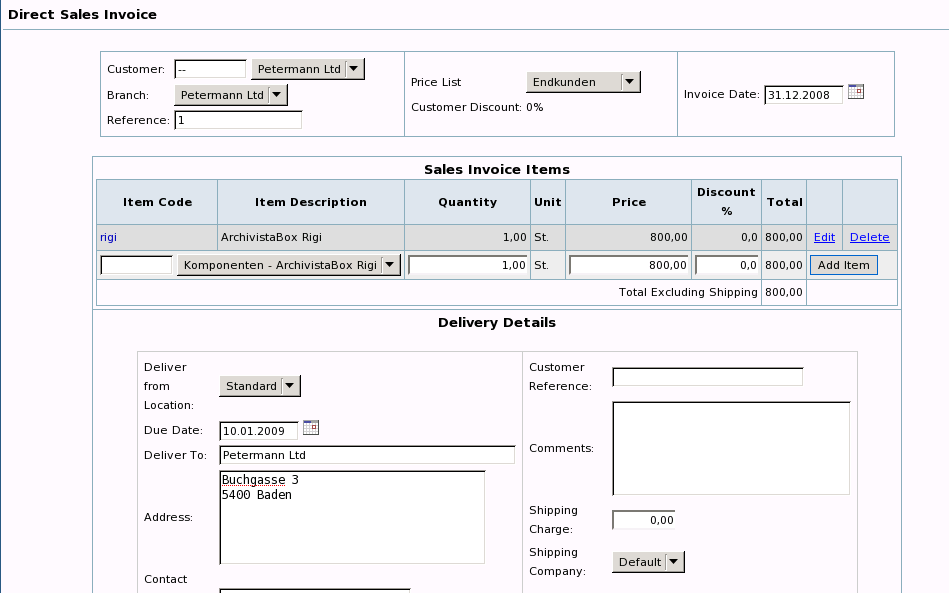
Task: Click into the Address text area
Action: click(352, 517)
